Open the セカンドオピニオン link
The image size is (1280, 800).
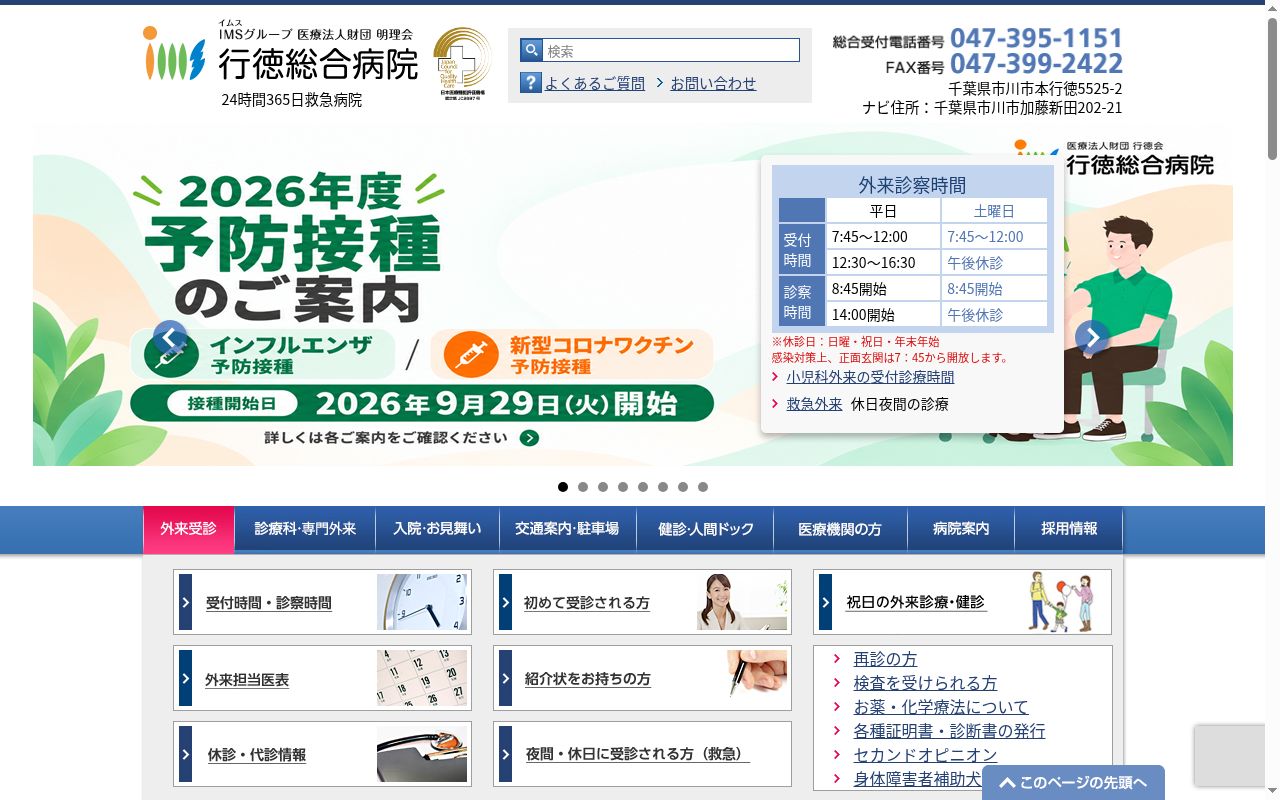pyautogui.click(x=925, y=756)
